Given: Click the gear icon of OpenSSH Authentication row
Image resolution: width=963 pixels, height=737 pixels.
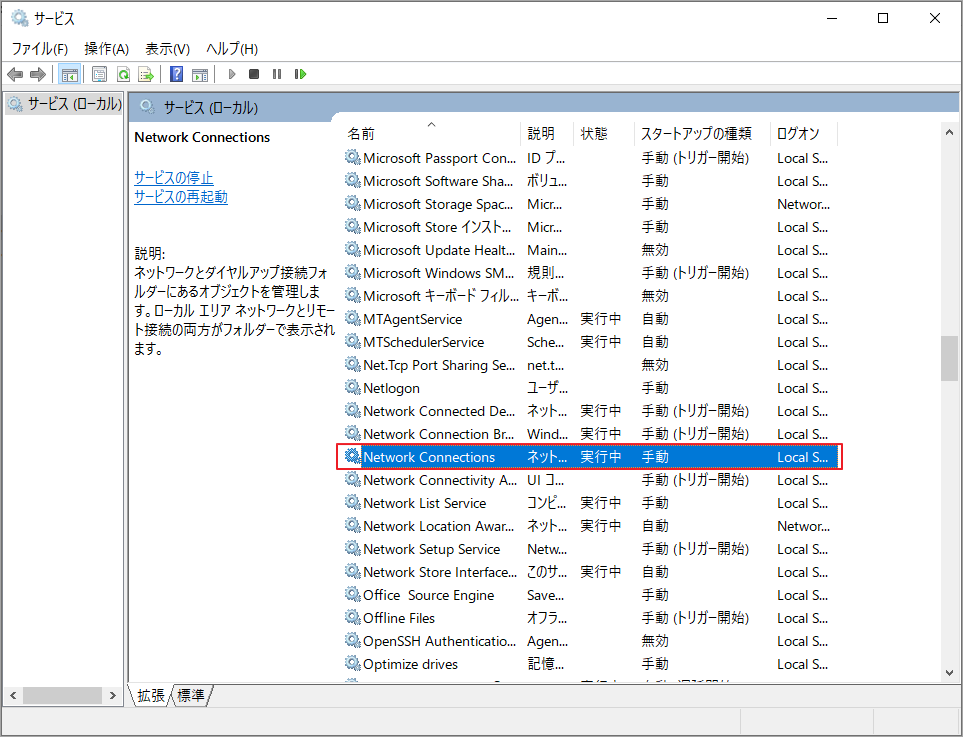Looking at the screenshot, I should (353, 641).
